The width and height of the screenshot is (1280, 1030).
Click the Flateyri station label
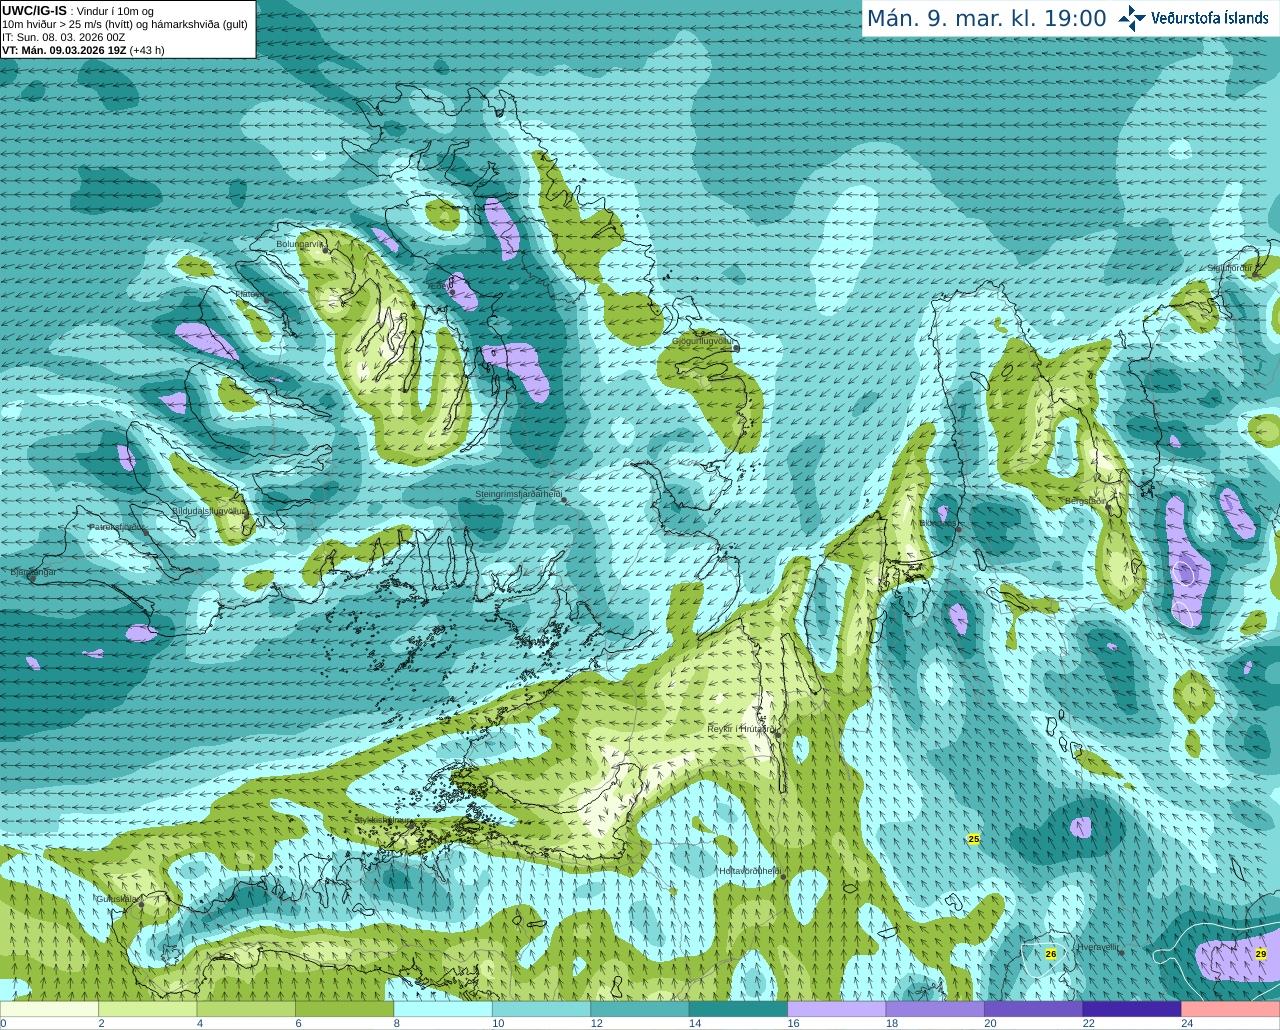(x=249, y=294)
